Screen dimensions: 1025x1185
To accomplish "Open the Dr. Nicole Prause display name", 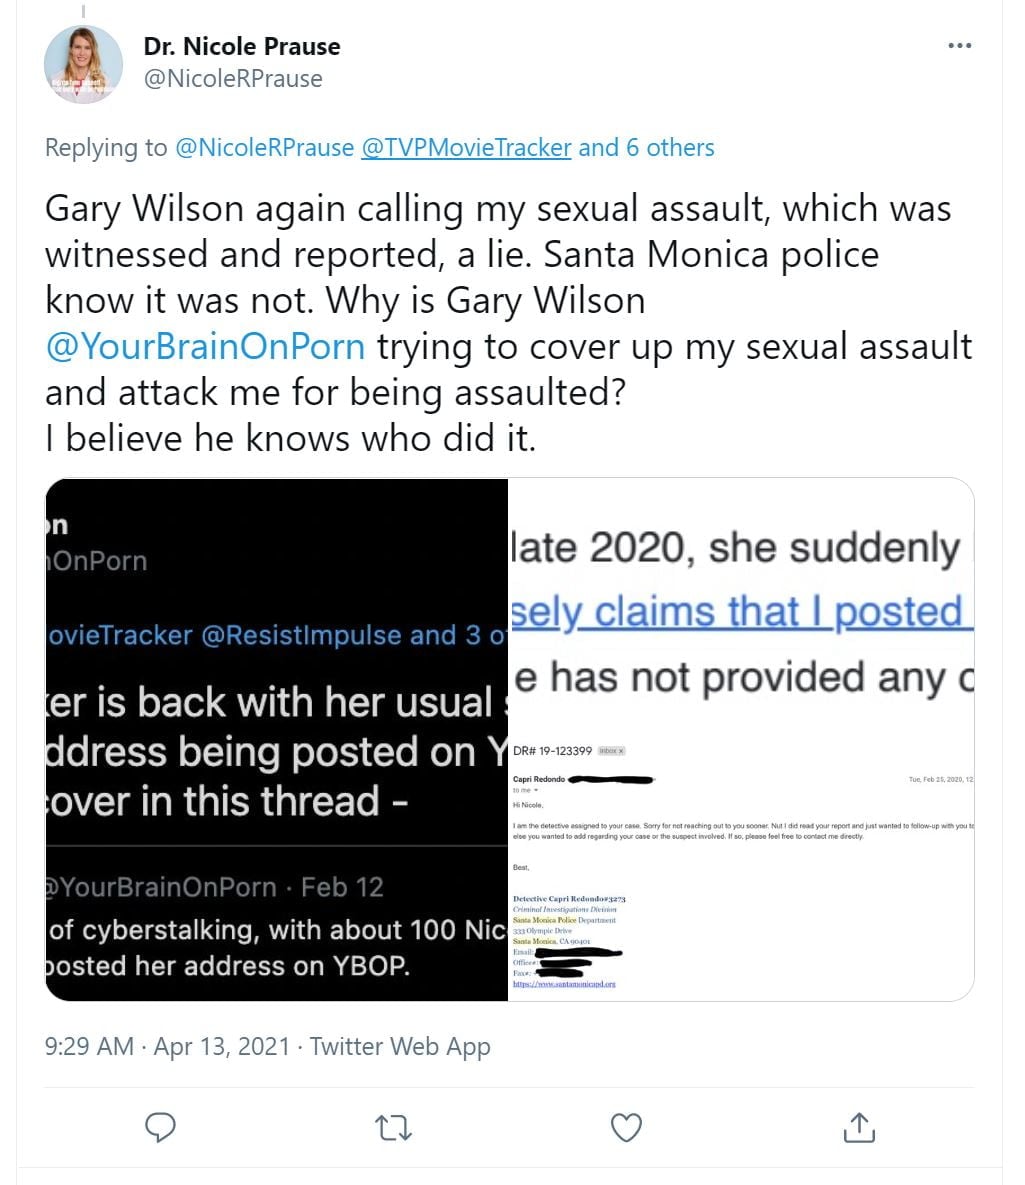I will pos(242,46).
